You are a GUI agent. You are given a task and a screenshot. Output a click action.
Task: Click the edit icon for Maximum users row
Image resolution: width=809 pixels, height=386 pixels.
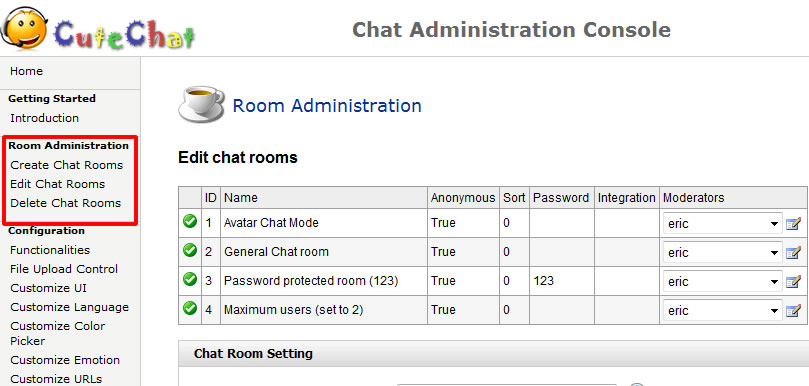(793, 311)
